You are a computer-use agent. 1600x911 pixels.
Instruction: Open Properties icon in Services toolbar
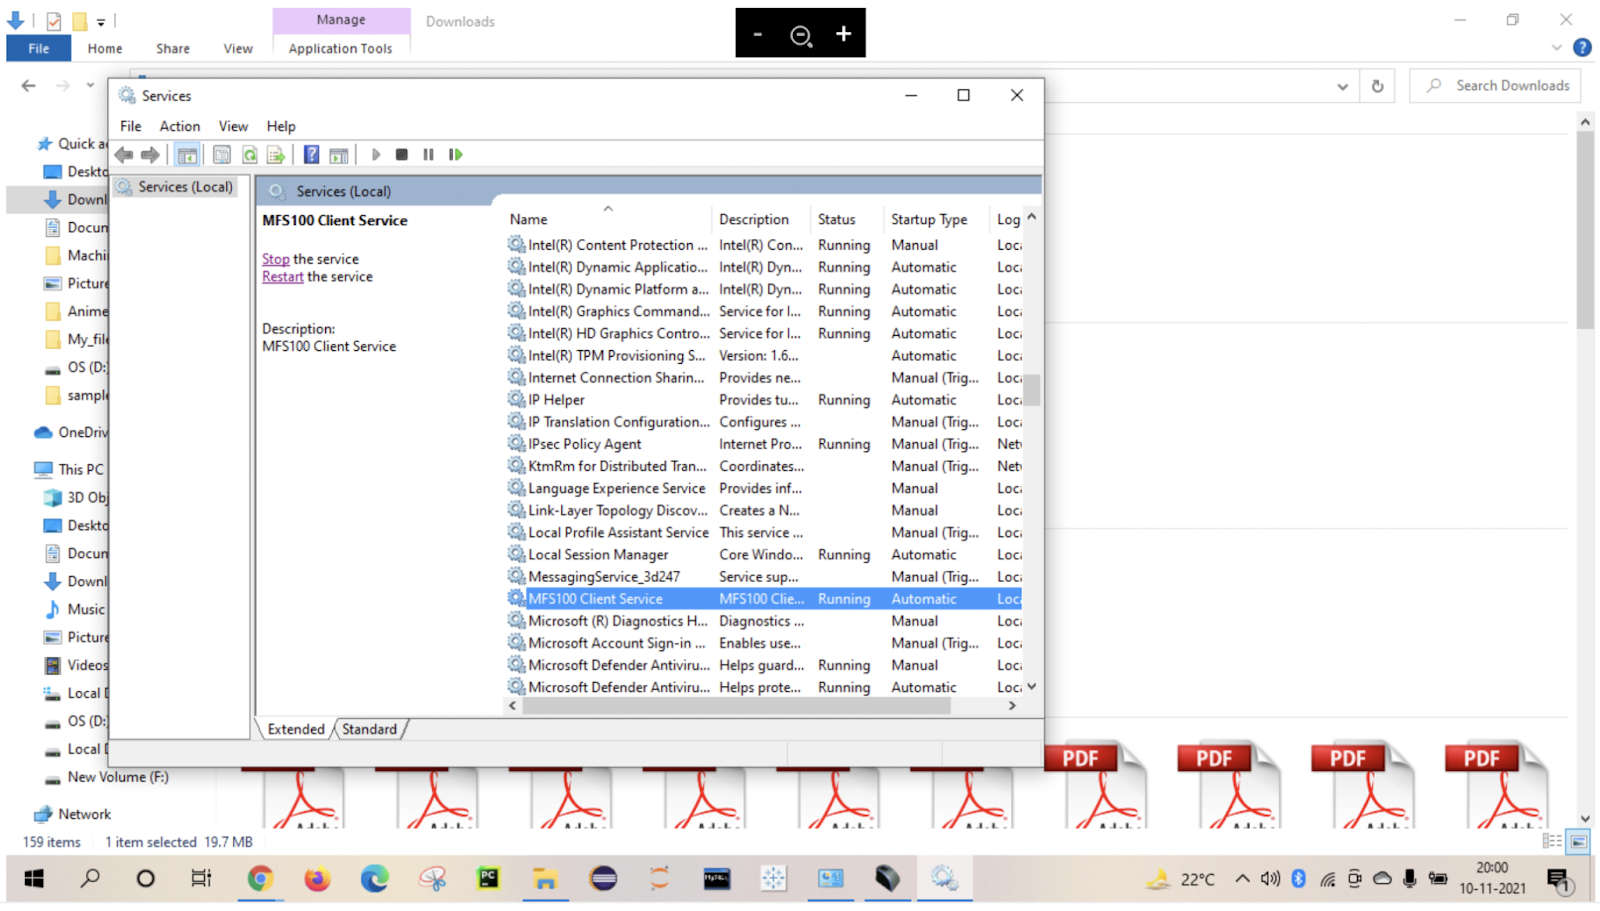(222, 155)
